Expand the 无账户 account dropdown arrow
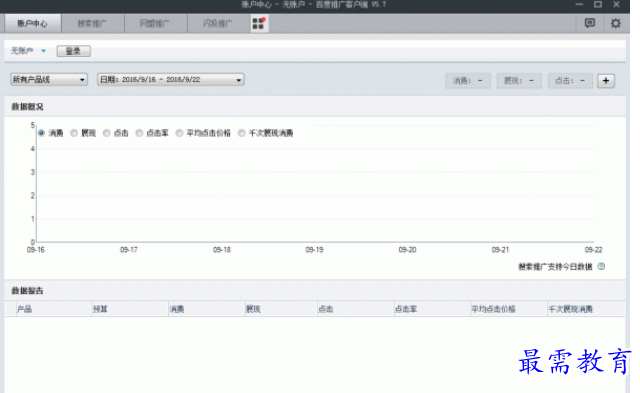 pyautogui.click(x=43, y=51)
